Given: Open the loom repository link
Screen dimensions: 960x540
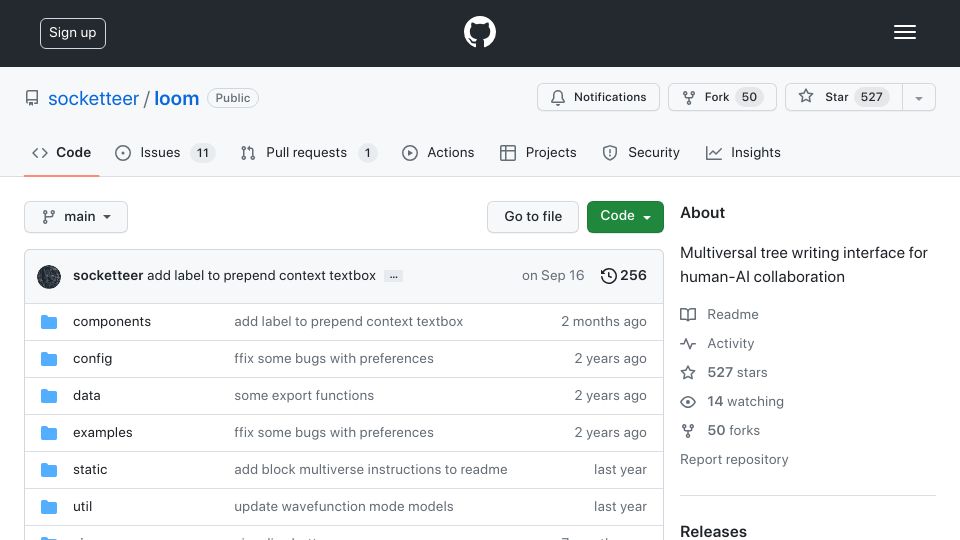Looking at the screenshot, I should pos(176,98).
